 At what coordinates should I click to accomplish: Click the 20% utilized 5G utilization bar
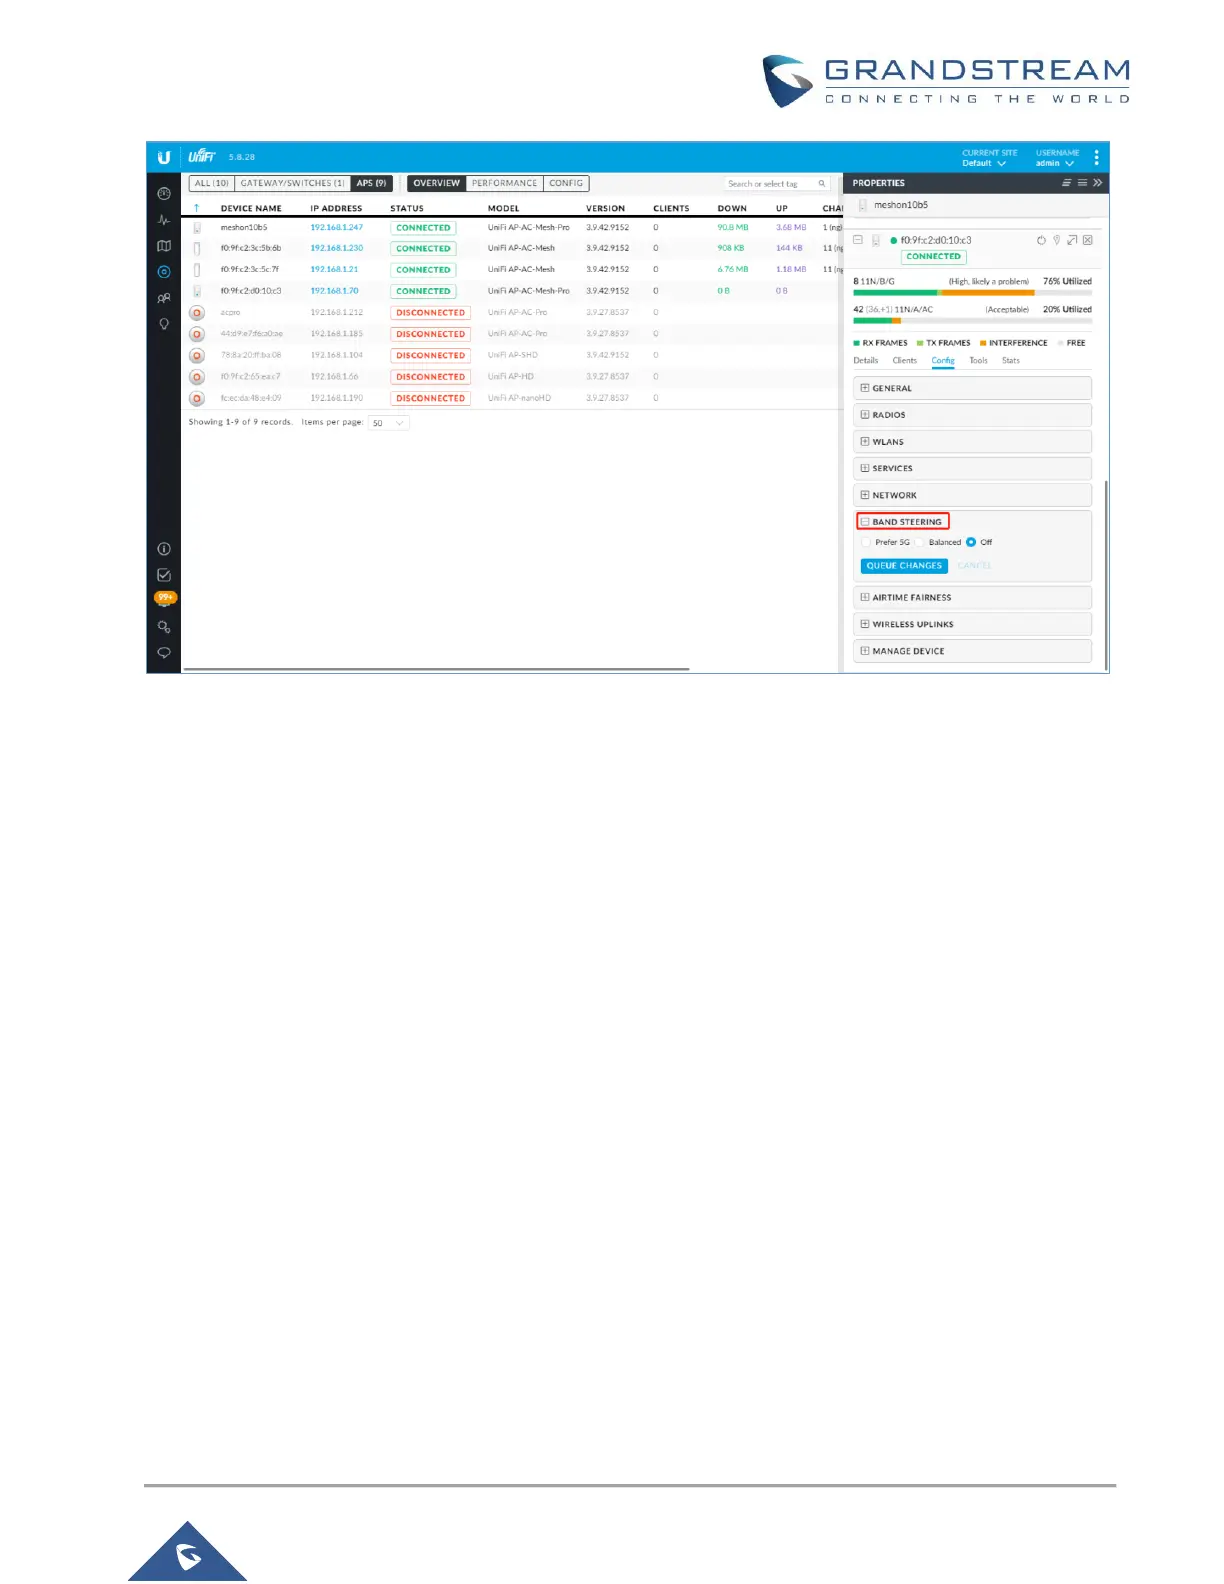972,321
